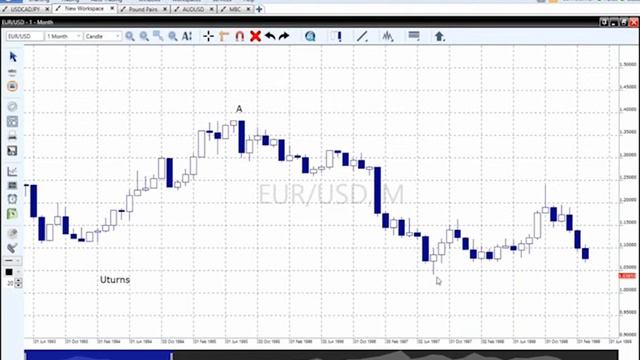The image size is (640, 360).
Task: Click the red current price marker on axis
Action: 627,276
